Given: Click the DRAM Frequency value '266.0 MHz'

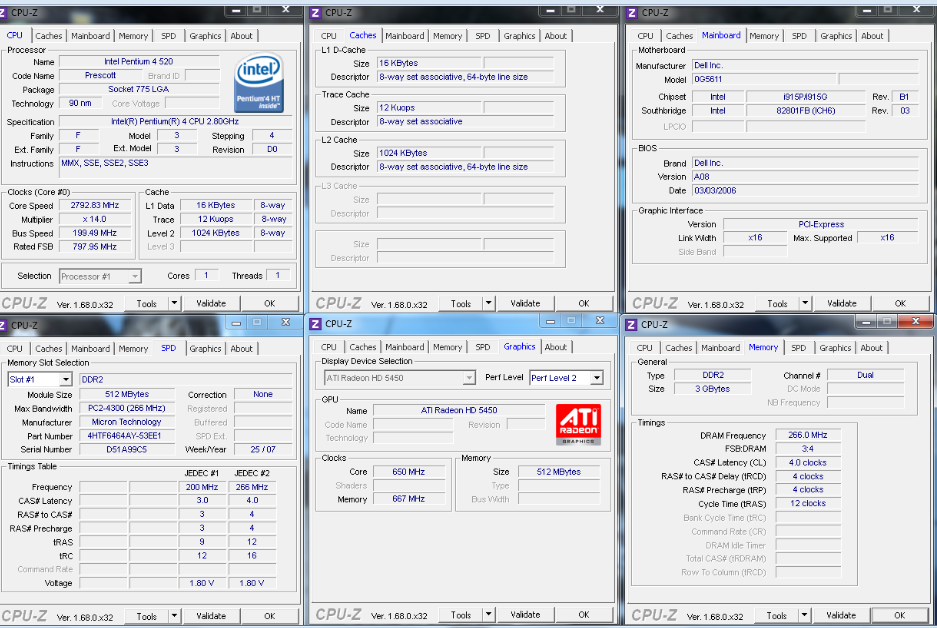Looking at the screenshot, I should coord(808,435).
